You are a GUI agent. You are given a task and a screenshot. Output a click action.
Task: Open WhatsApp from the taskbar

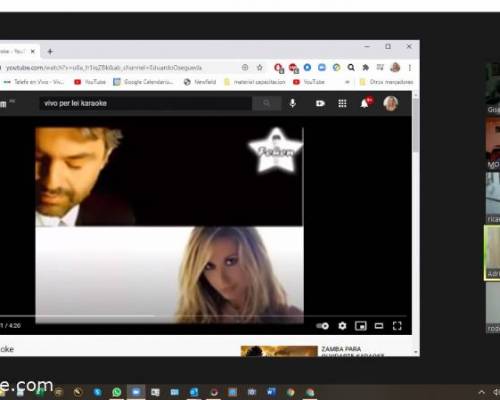(117, 392)
